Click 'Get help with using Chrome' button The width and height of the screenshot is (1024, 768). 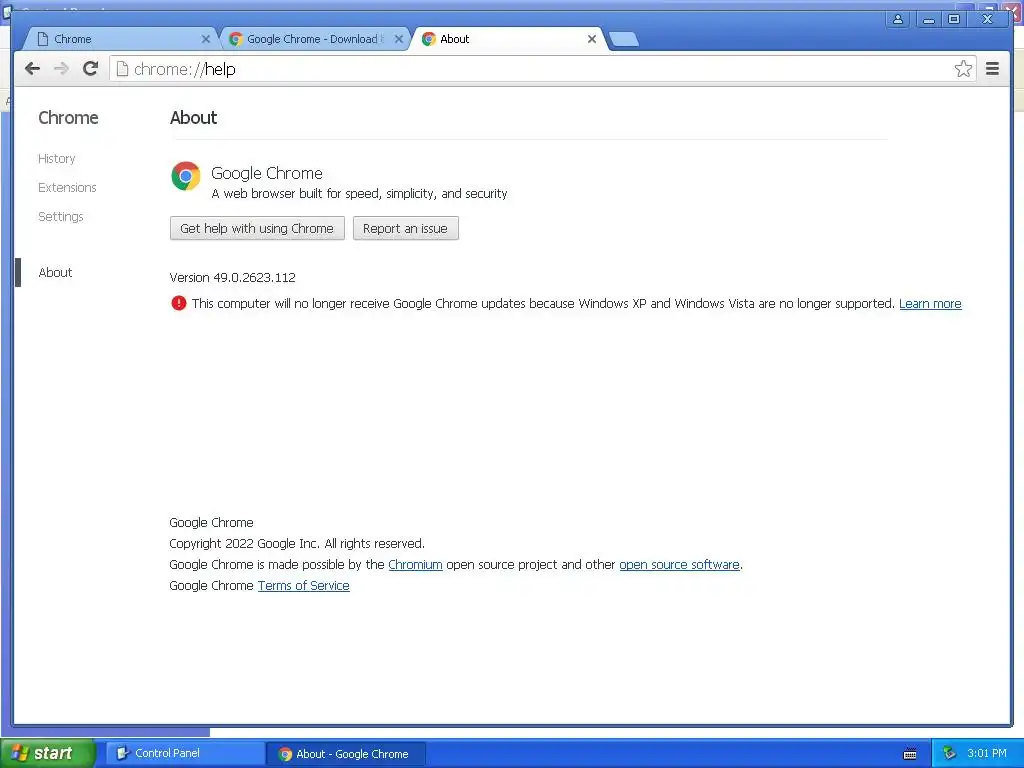[x=257, y=229]
